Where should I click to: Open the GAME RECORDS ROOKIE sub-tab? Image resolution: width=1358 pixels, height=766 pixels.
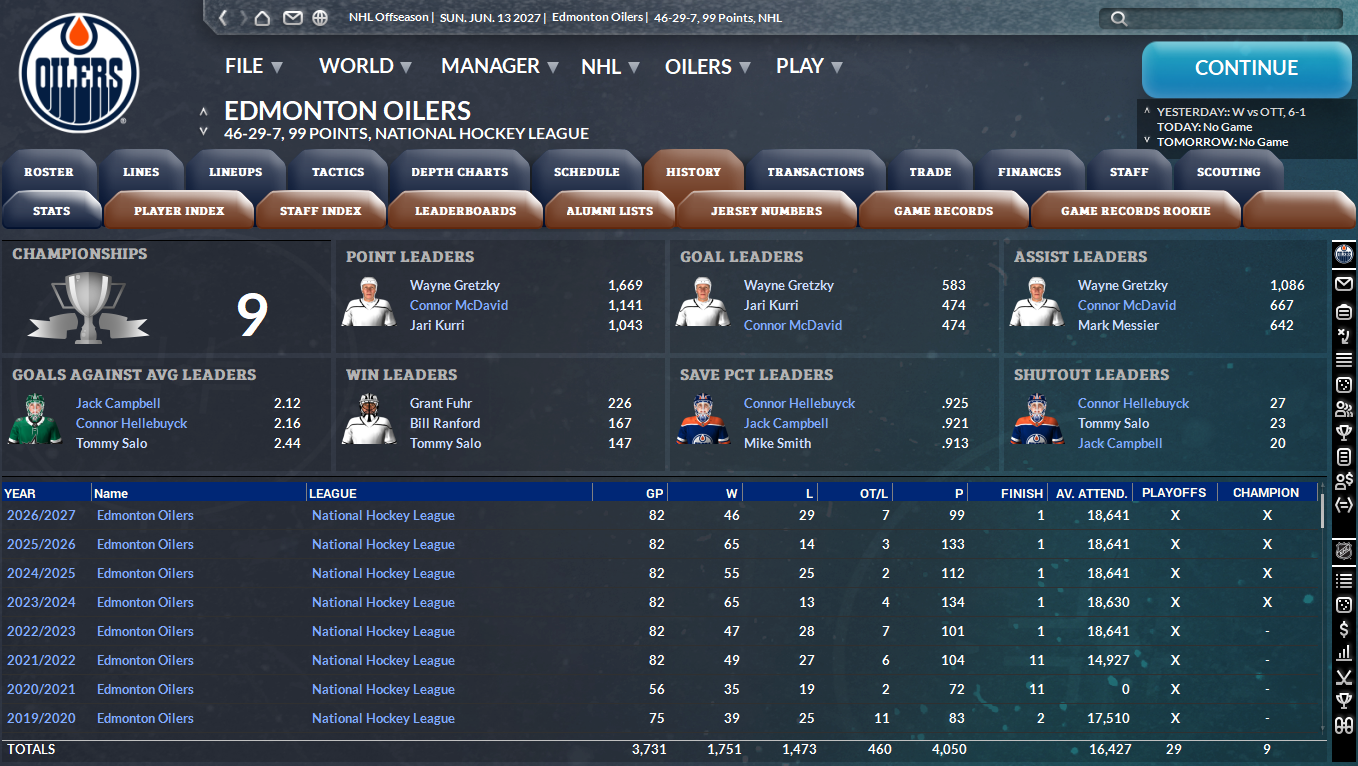click(x=1136, y=211)
